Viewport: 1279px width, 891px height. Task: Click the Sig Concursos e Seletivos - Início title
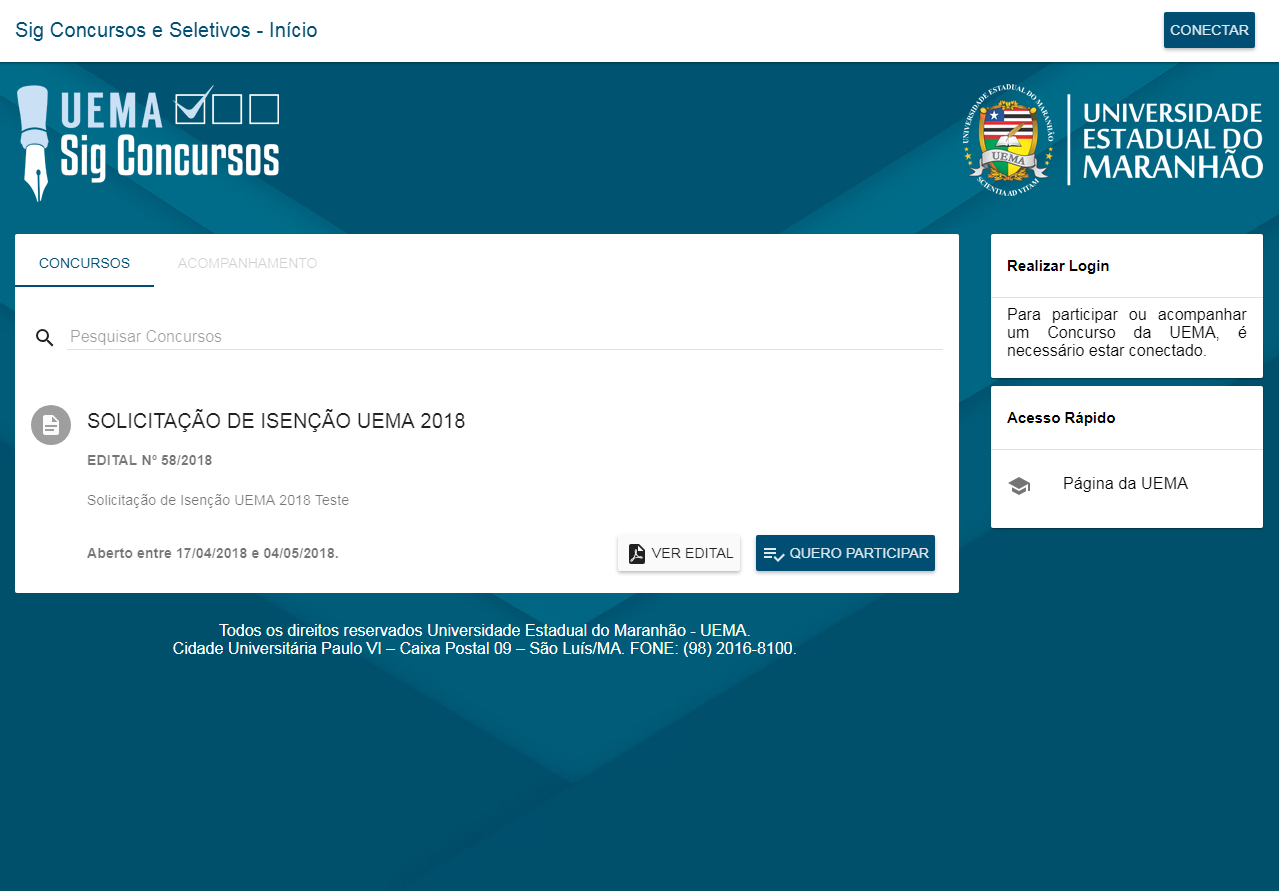166,30
